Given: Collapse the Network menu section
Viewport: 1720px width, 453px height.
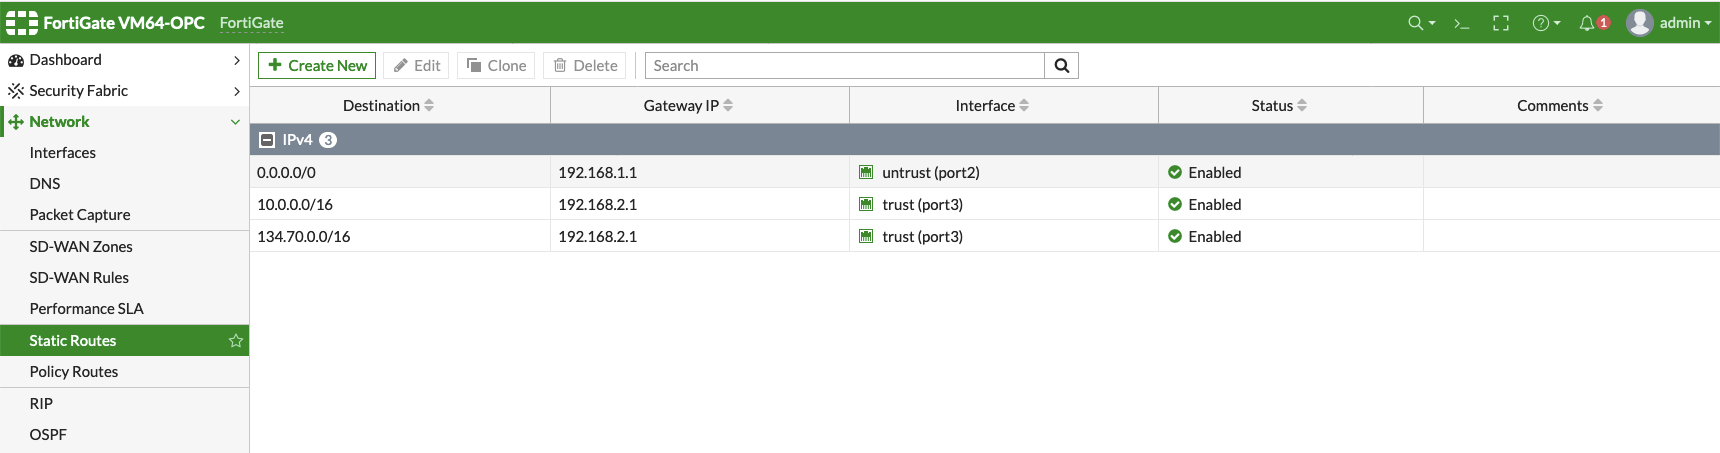Looking at the screenshot, I should [235, 122].
